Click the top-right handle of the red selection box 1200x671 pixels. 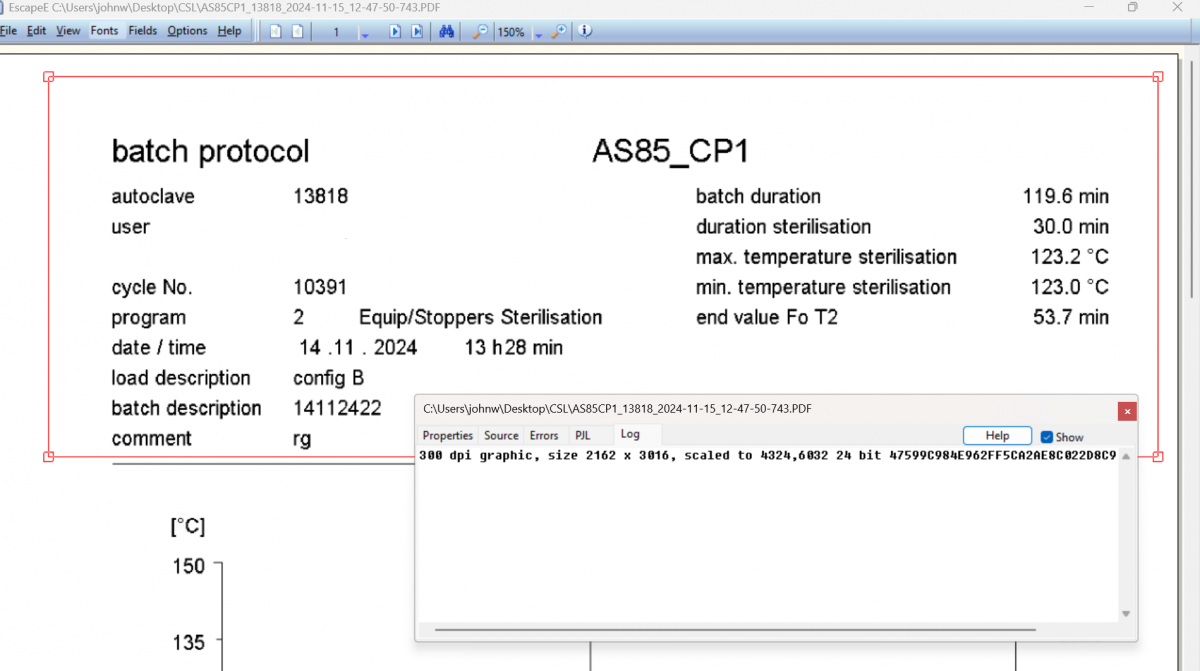[x=1158, y=76]
